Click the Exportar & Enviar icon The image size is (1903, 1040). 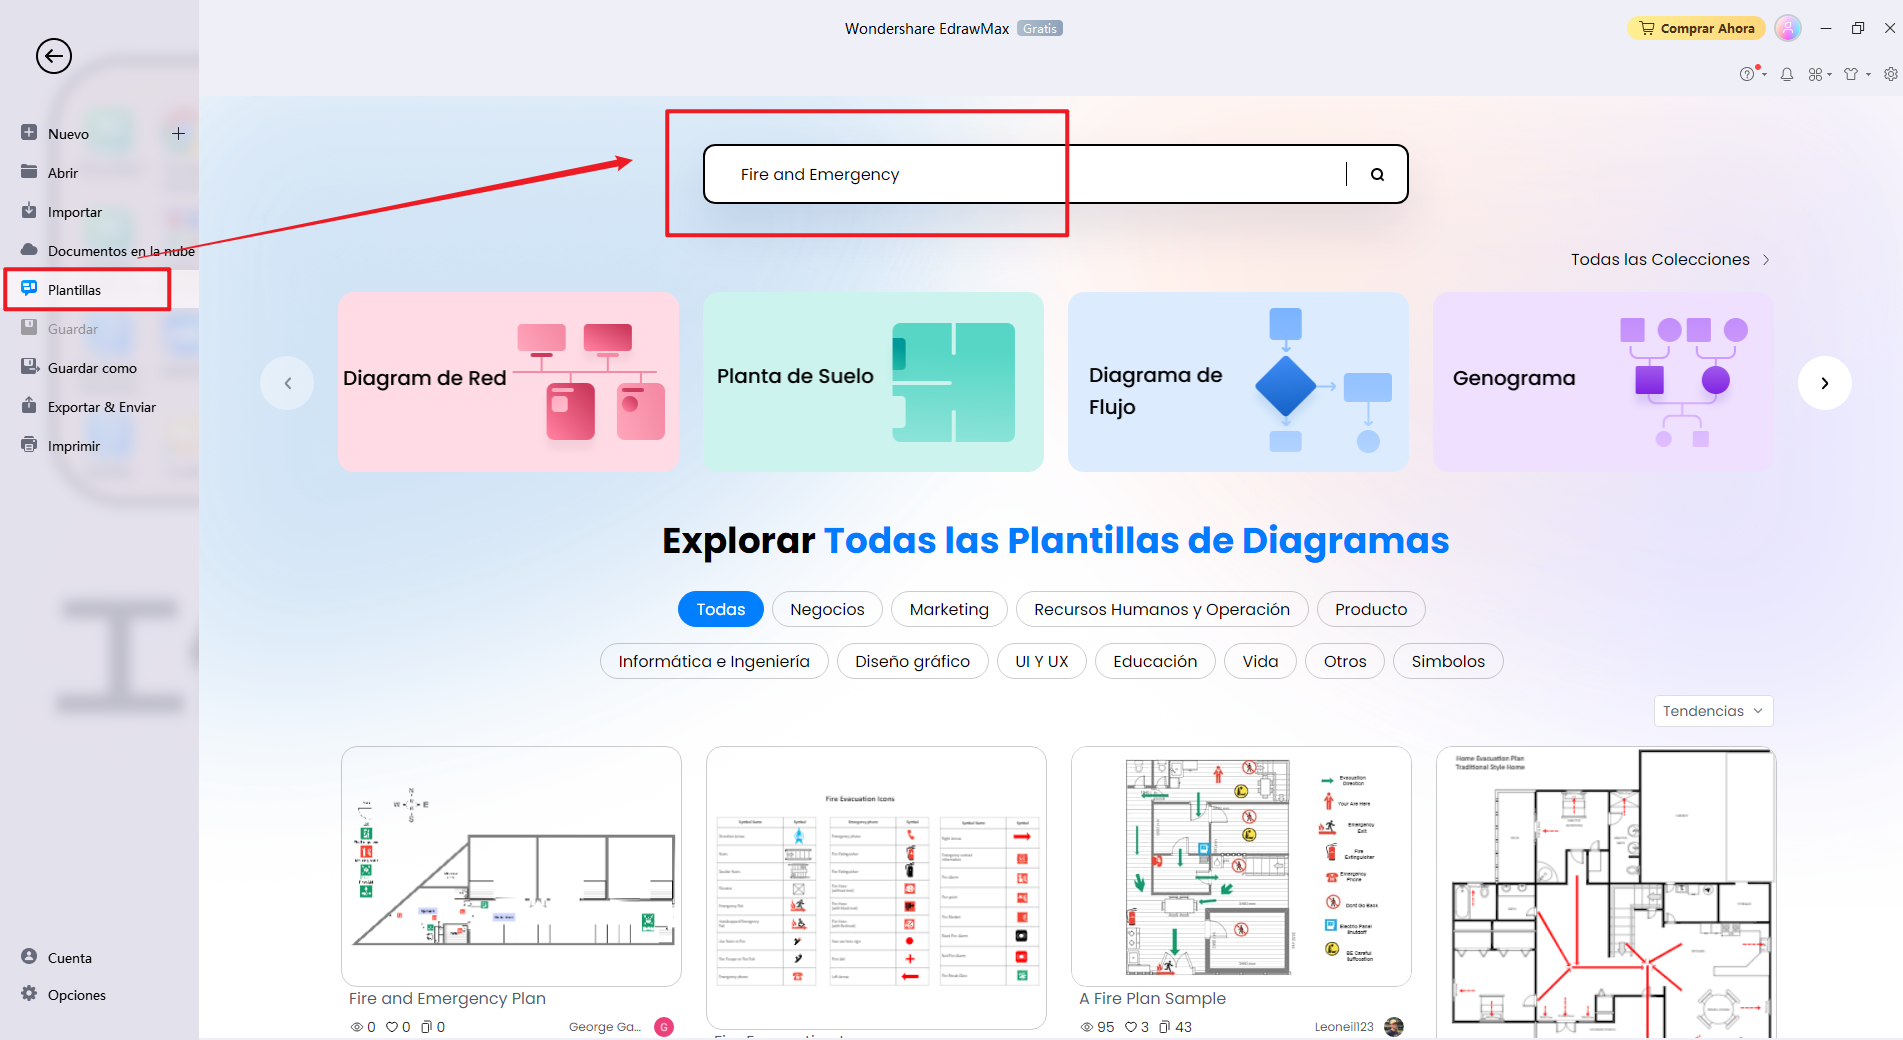101,407
